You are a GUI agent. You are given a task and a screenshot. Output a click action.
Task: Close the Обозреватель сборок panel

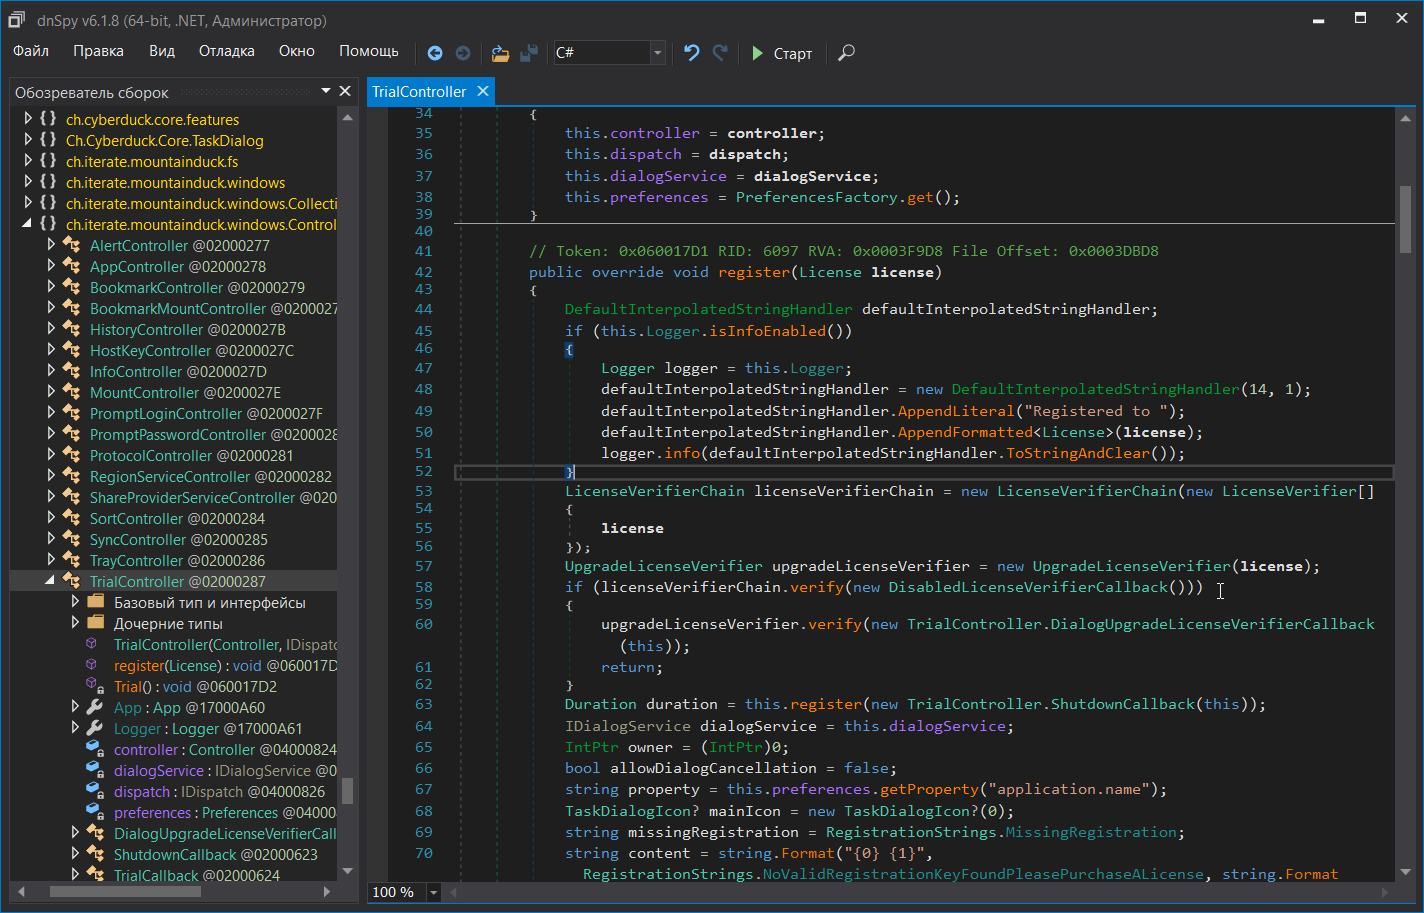pyautogui.click(x=345, y=91)
